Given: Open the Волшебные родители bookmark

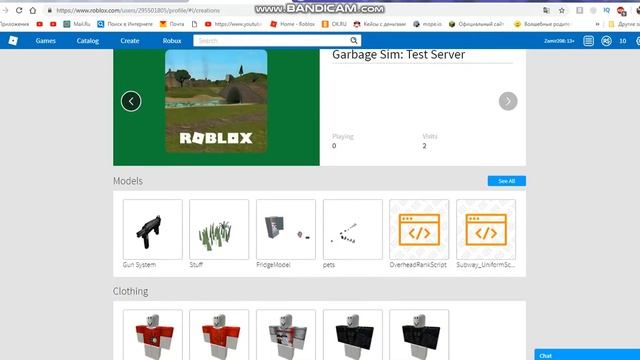Looking at the screenshot, I should (x=542, y=24).
